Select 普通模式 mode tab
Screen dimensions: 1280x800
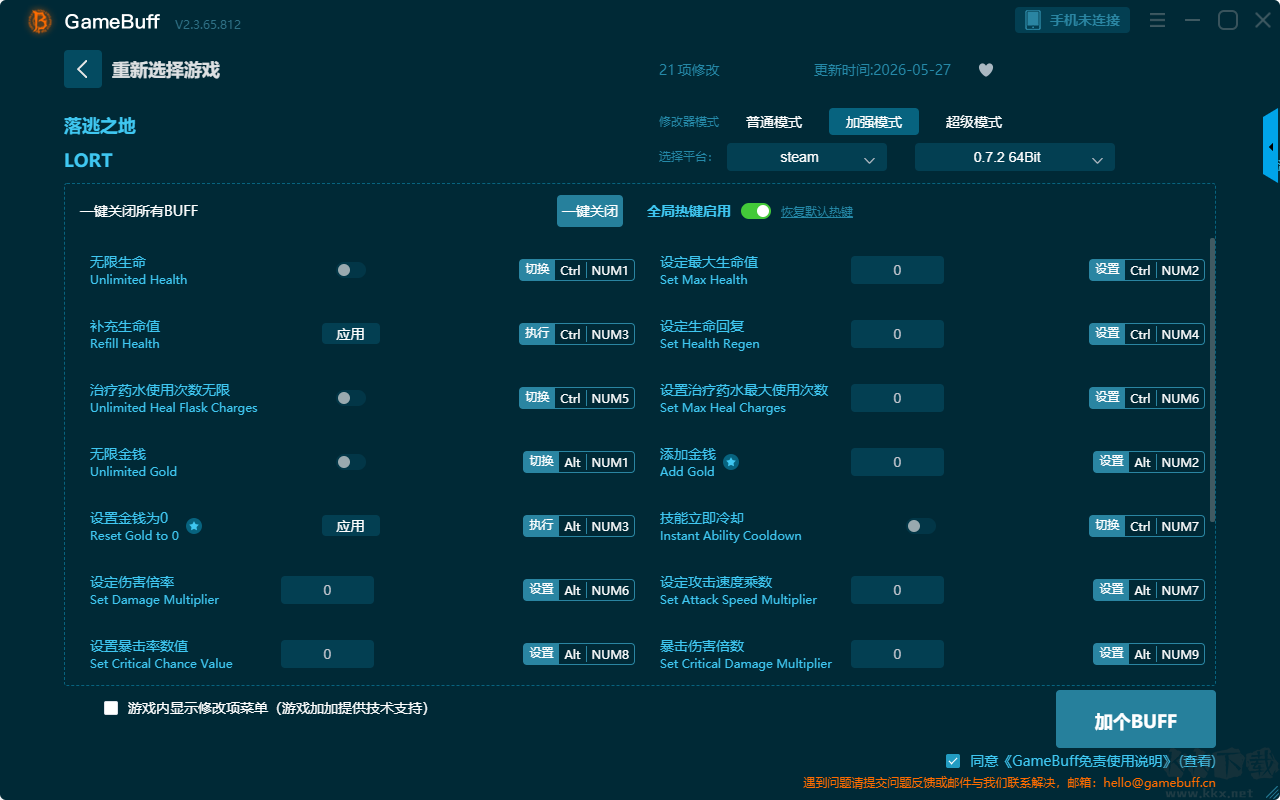(x=774, y=122)
